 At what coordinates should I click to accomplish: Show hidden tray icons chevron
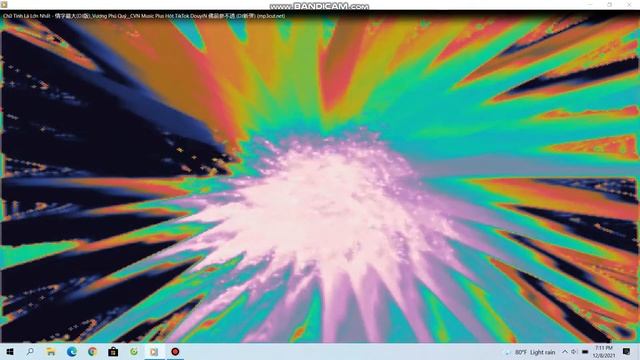click(565, 351)
